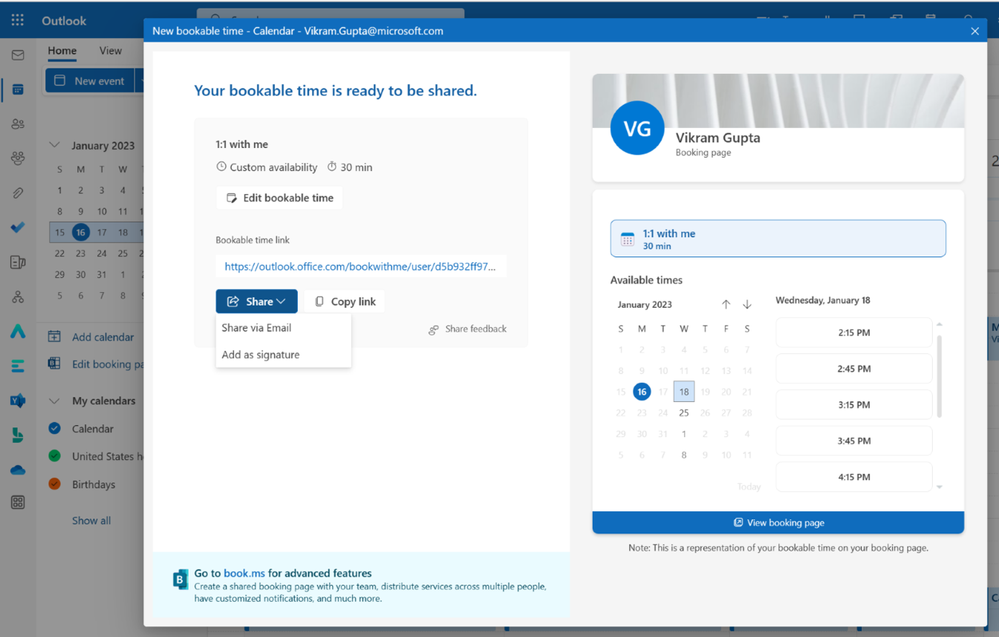
Task: Open the More apps icon in sidebar
Action: coord(18,503)
